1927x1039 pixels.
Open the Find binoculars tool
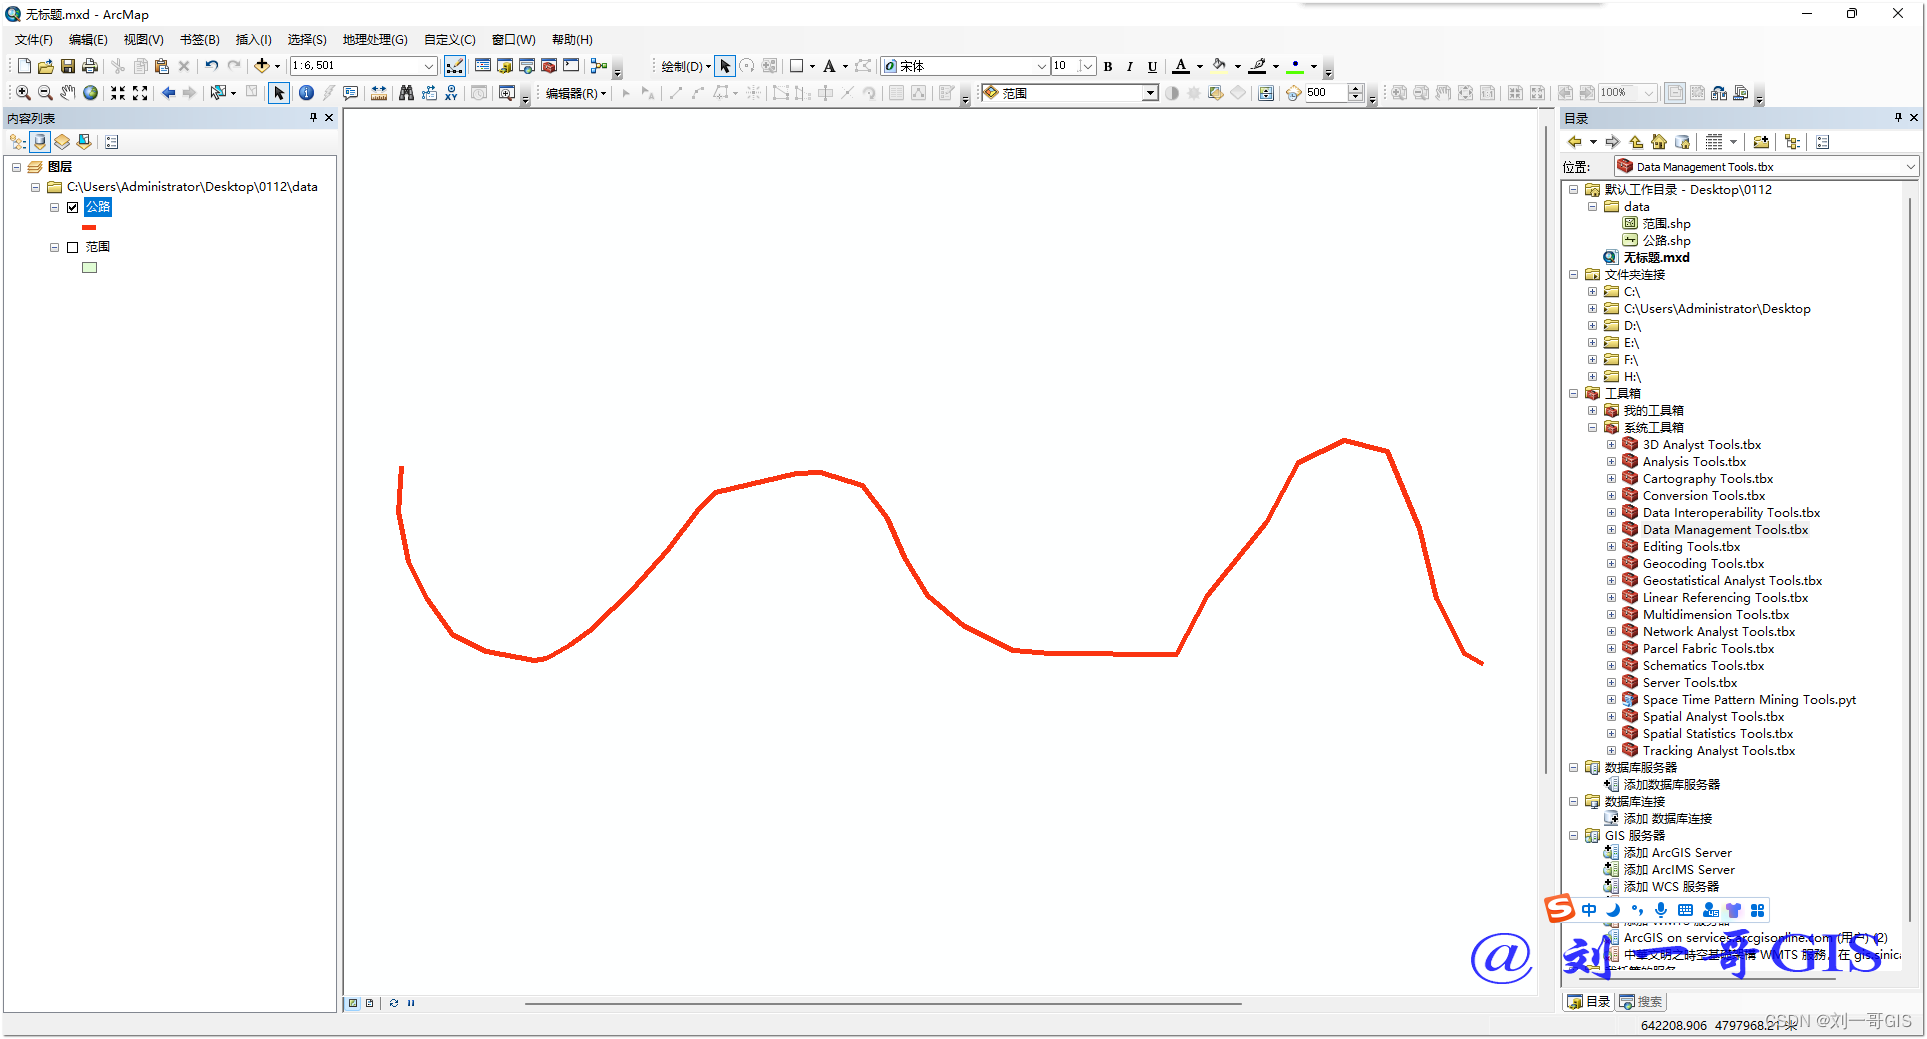tap(406, 93)
